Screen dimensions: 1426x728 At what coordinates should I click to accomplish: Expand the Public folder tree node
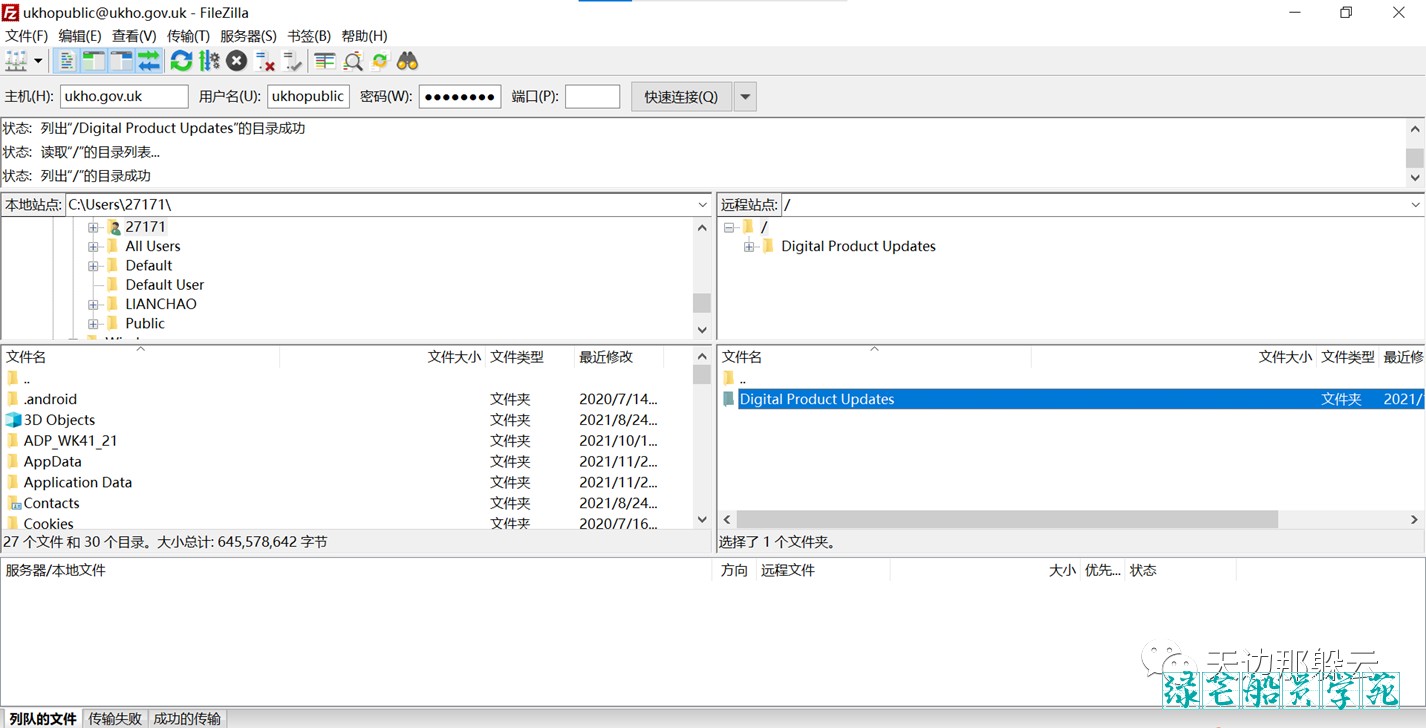[x=93, y=323]
